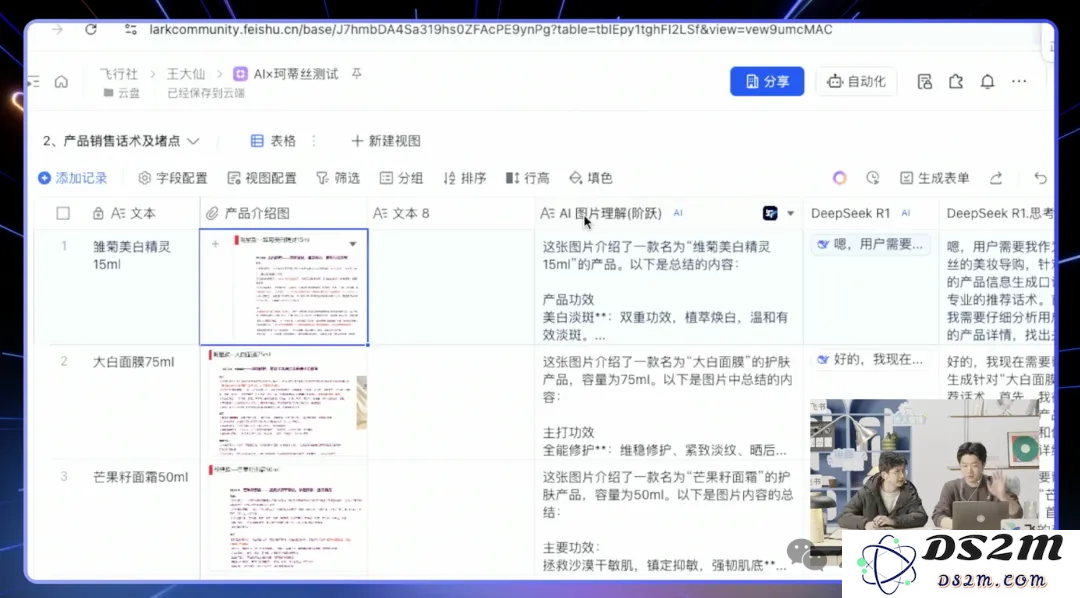Click 添加记录 to add record
Image resolution: width=1080 pixels, height=598 pixels.
point(72,178)
